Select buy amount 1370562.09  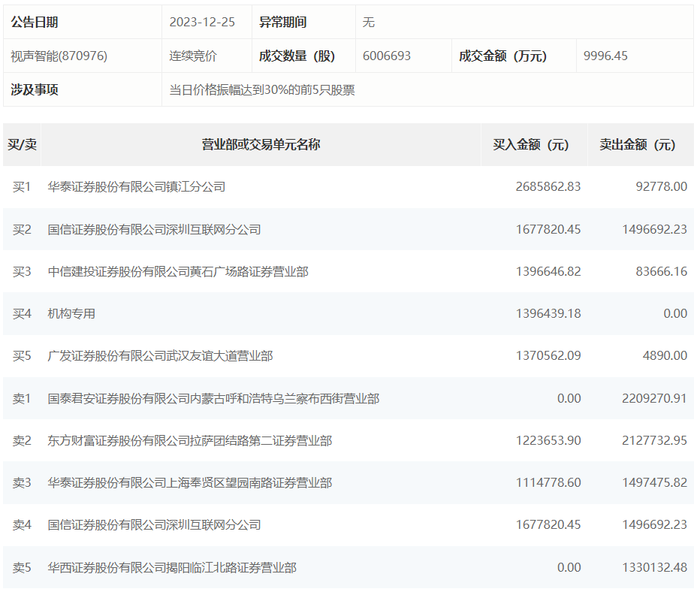[548, 356]
